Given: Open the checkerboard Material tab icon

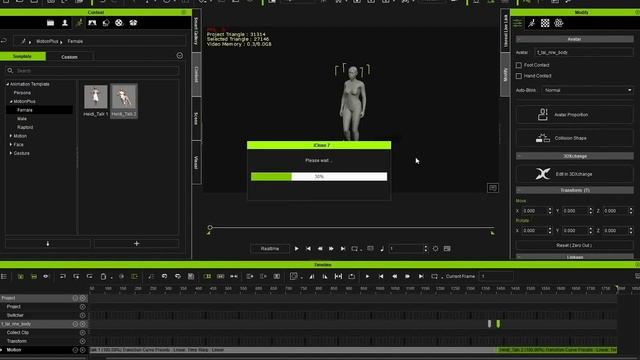Looking at the screenshot, I should pyautogui.click(x=545, y=23).
